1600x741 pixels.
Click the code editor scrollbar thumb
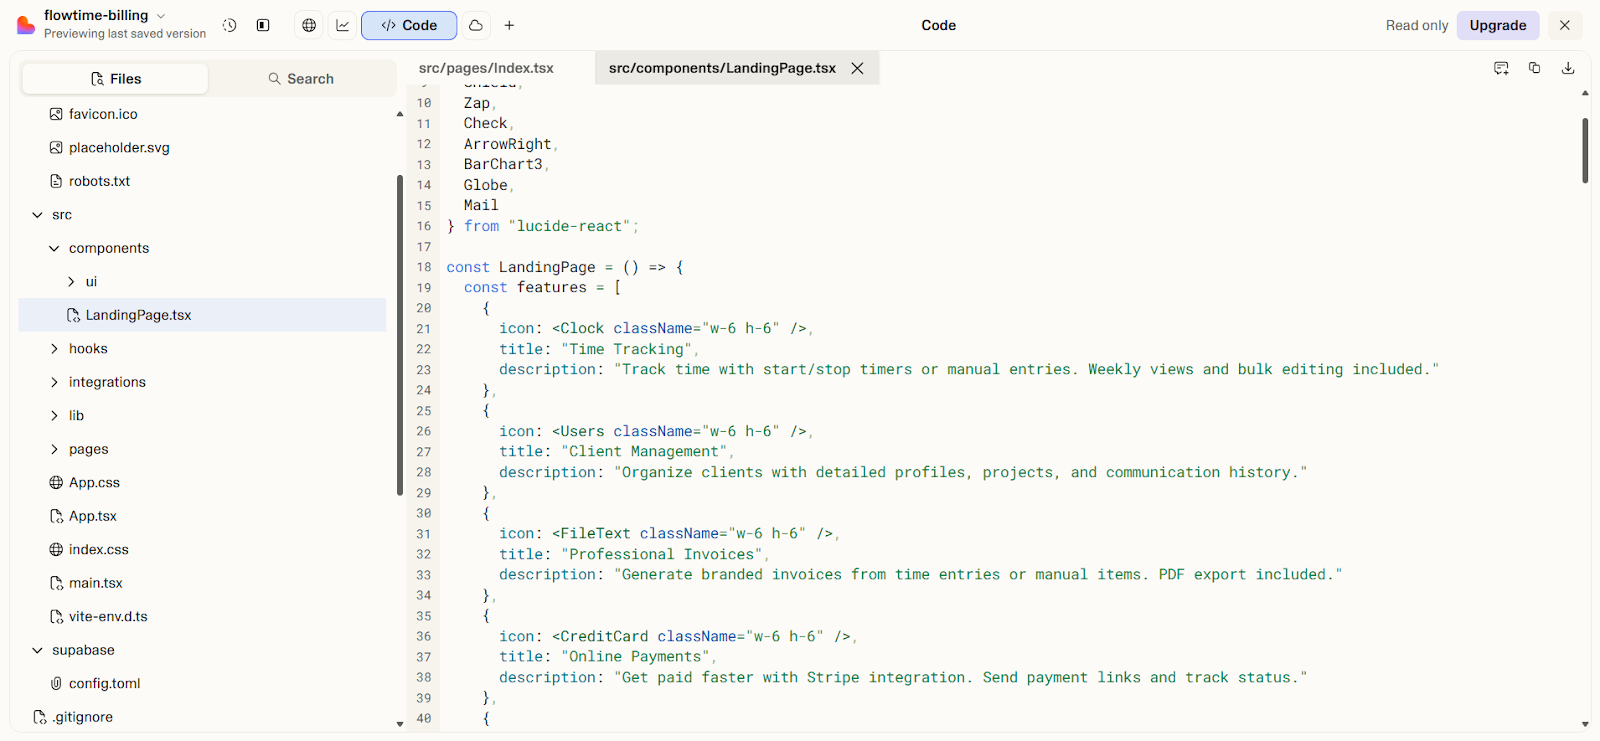coord(1585,150)
